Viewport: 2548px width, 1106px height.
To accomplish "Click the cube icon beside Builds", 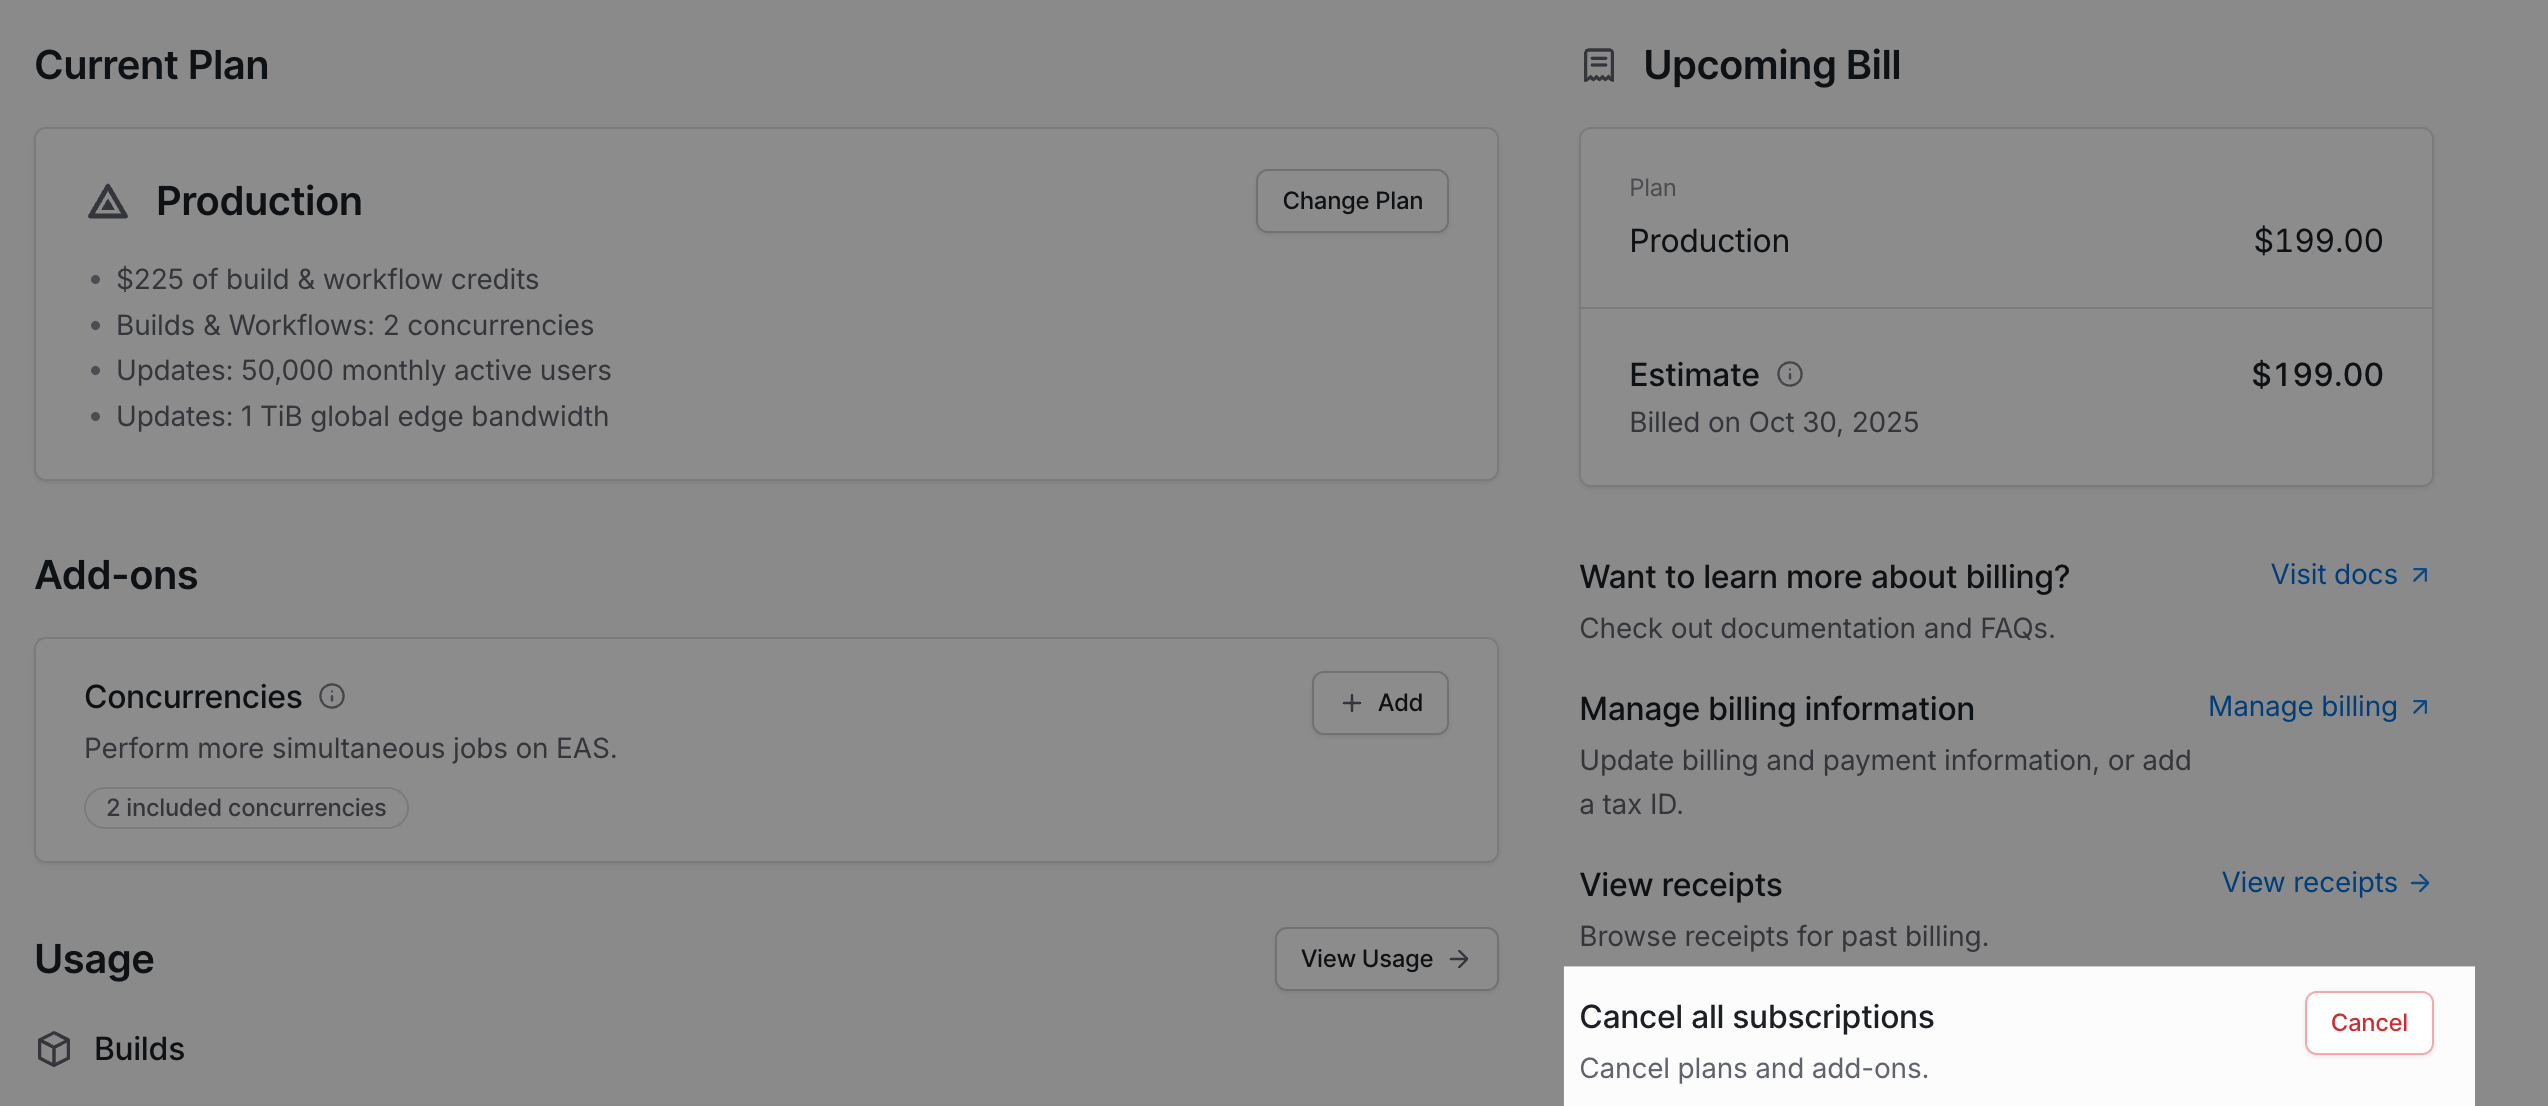I will (x=52, y=1049).
